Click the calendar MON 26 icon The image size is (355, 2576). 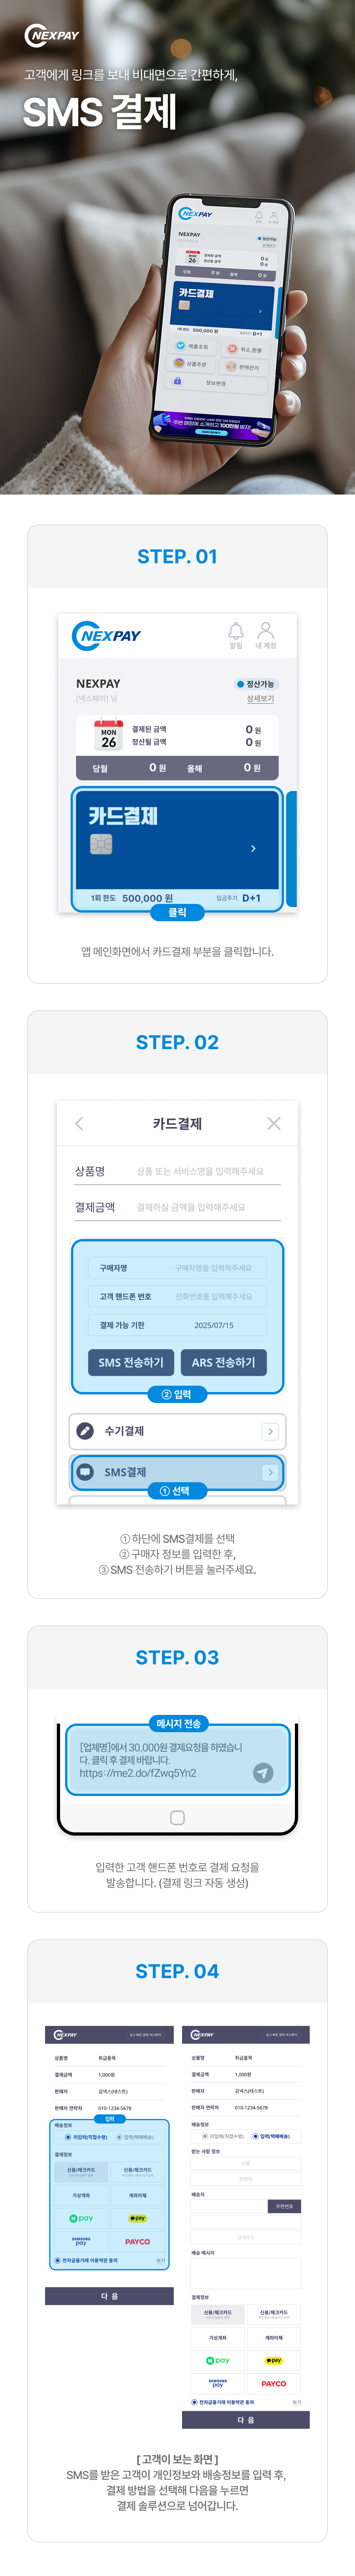click(108, 736)
